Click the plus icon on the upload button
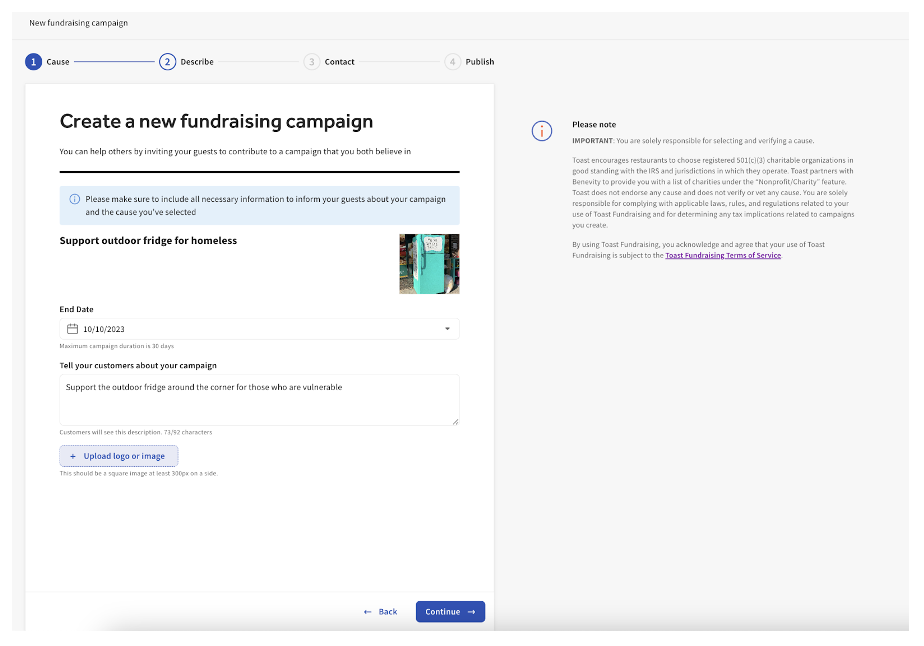Screen dimensions: 924x646 pyautogui.click(x=71, y=456)
